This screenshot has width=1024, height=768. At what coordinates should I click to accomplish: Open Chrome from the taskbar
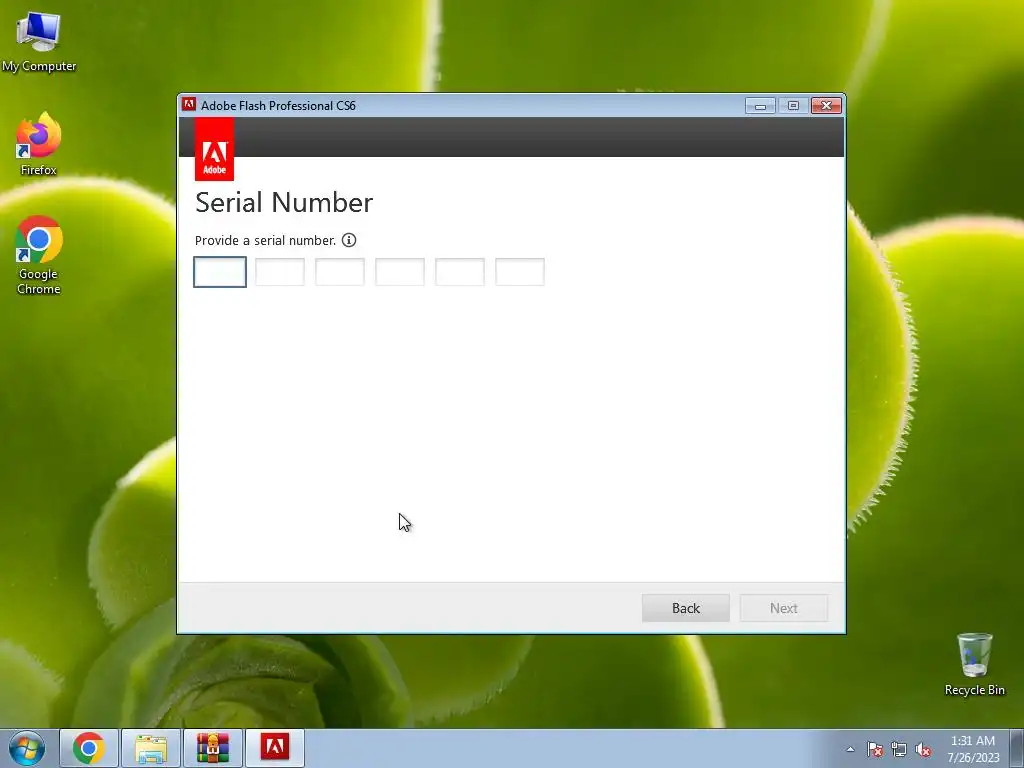(x=89, y=748)
